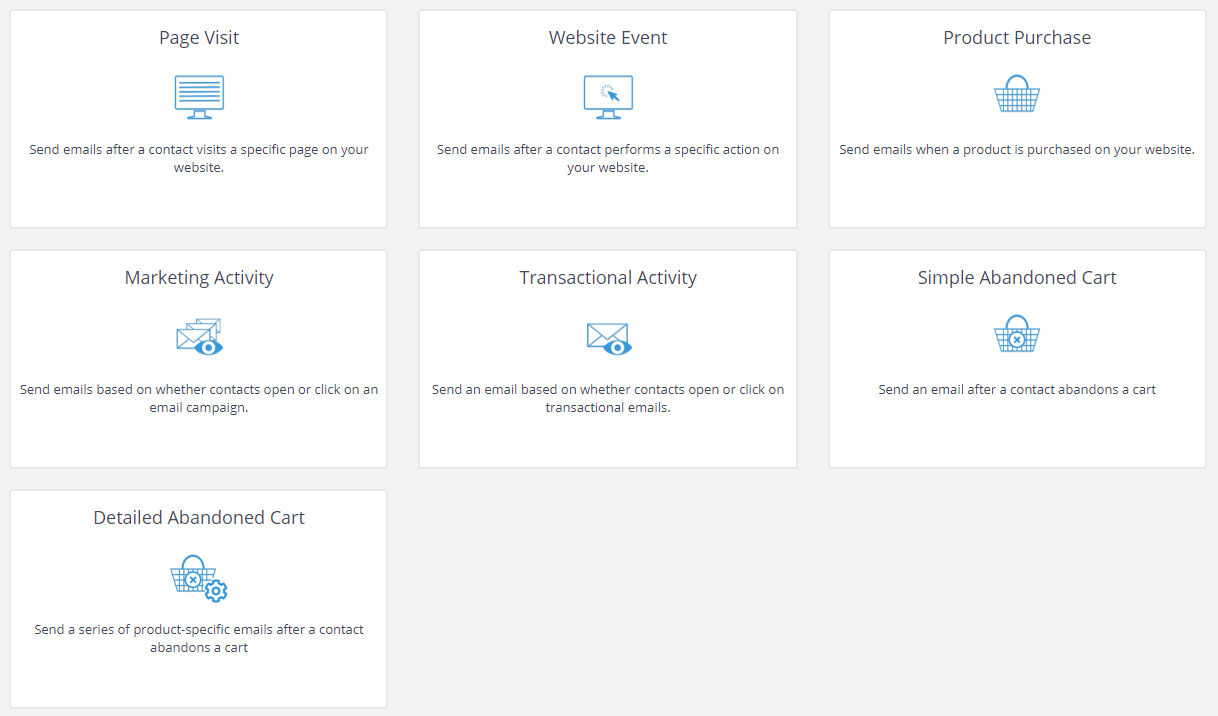Click 'Send emails after a contact performs a specific action' text
Screen dimensions: 1218x716
point(608,159)
